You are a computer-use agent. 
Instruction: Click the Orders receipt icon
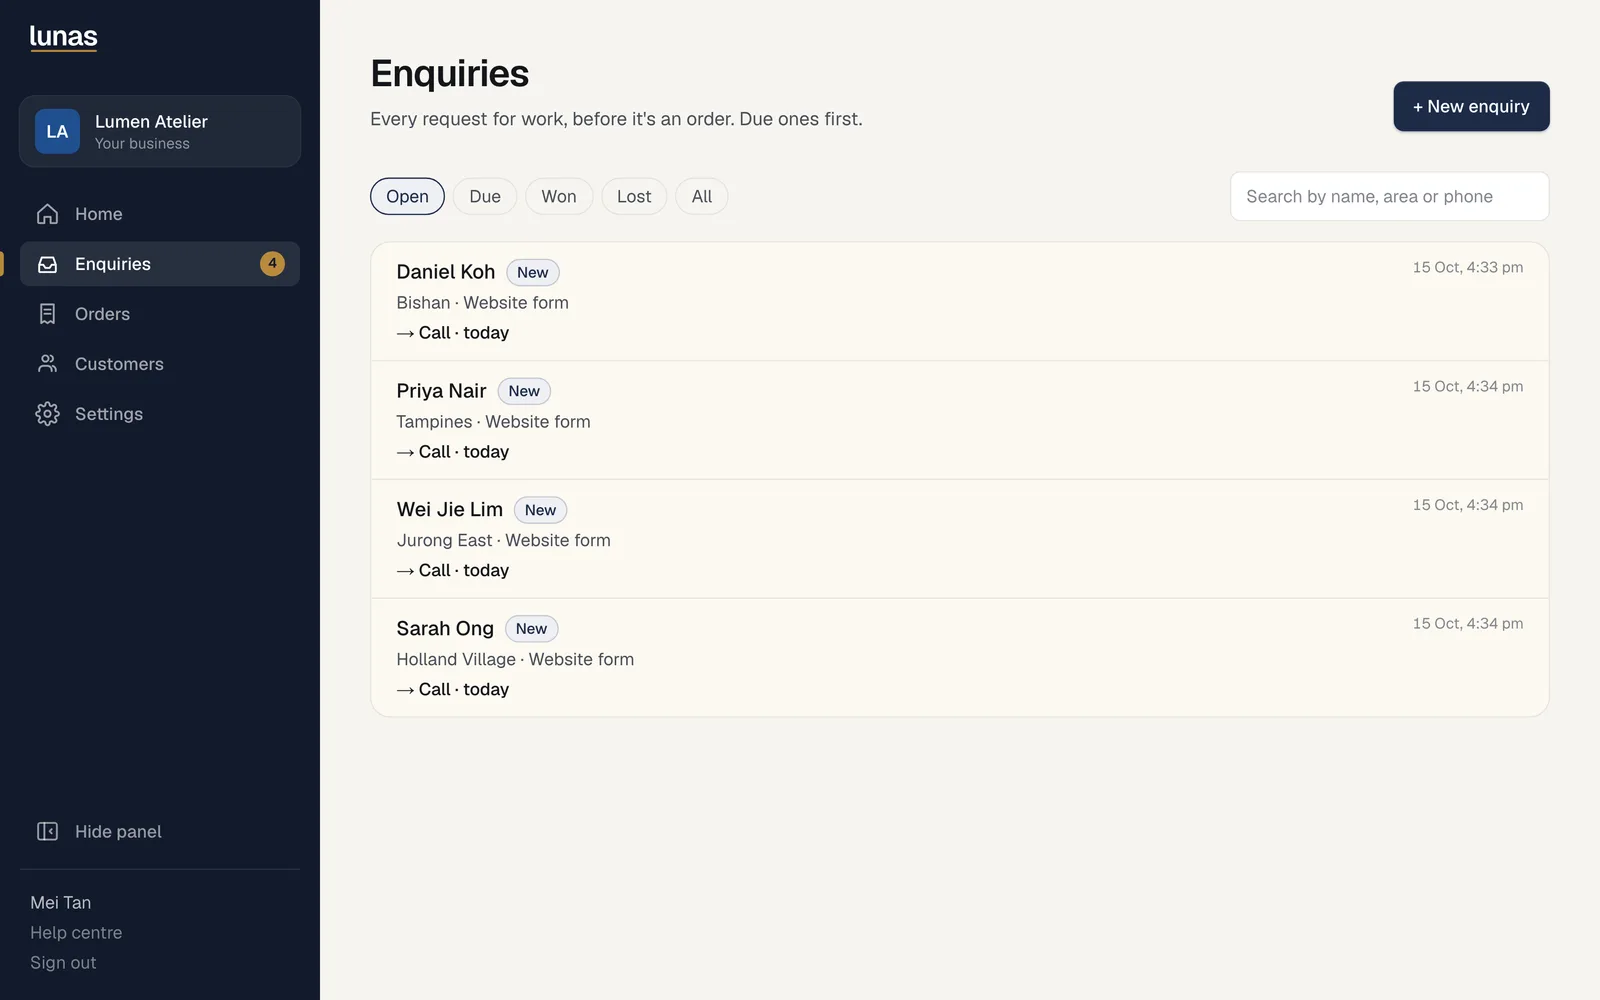pyautogui.click(x=47, y=314)
